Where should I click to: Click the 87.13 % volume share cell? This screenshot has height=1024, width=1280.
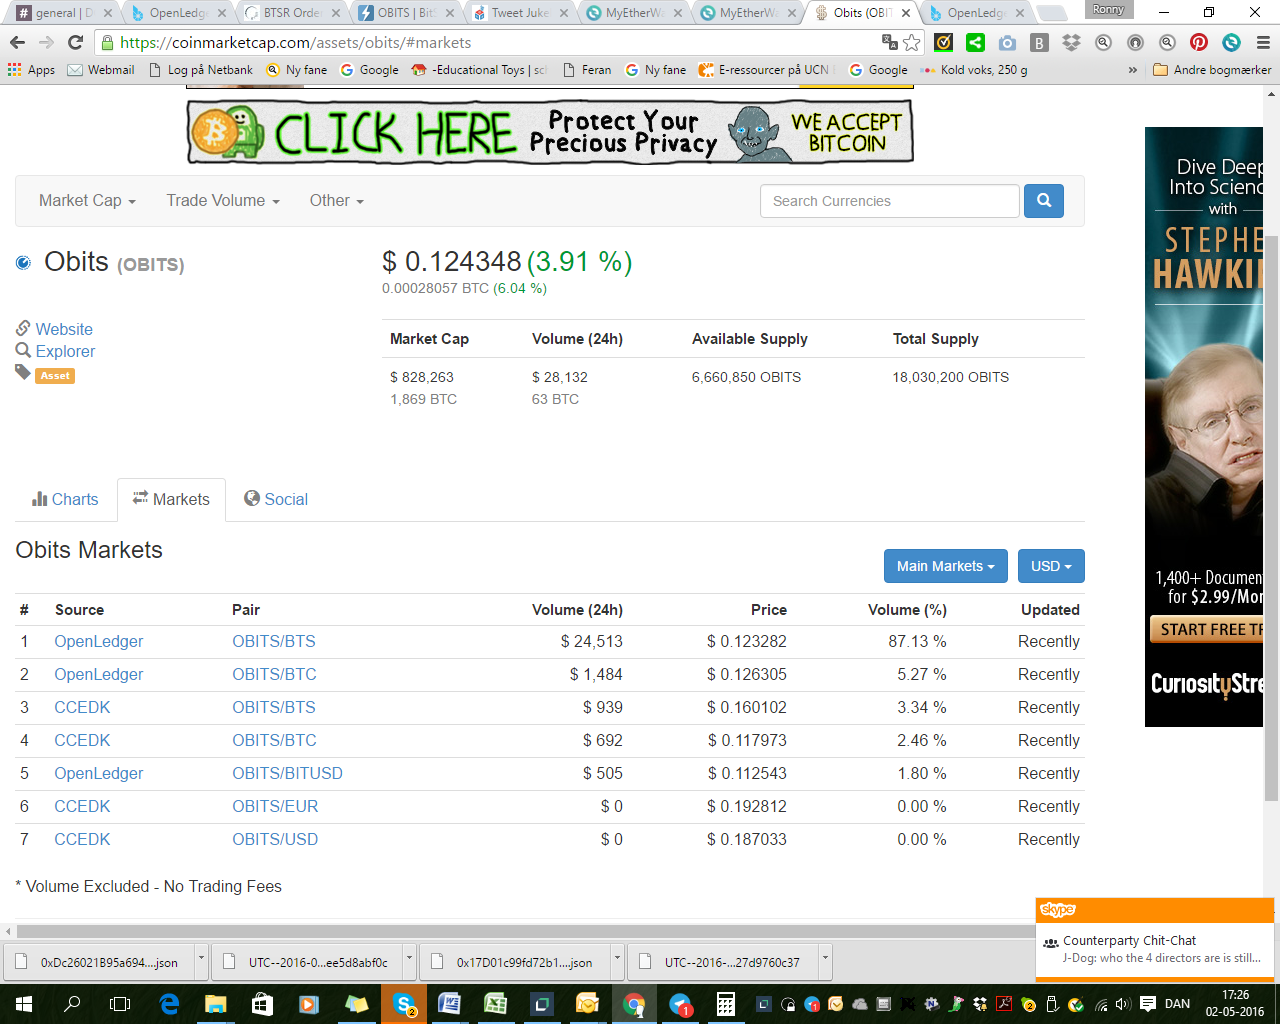(x=917, y=641)
